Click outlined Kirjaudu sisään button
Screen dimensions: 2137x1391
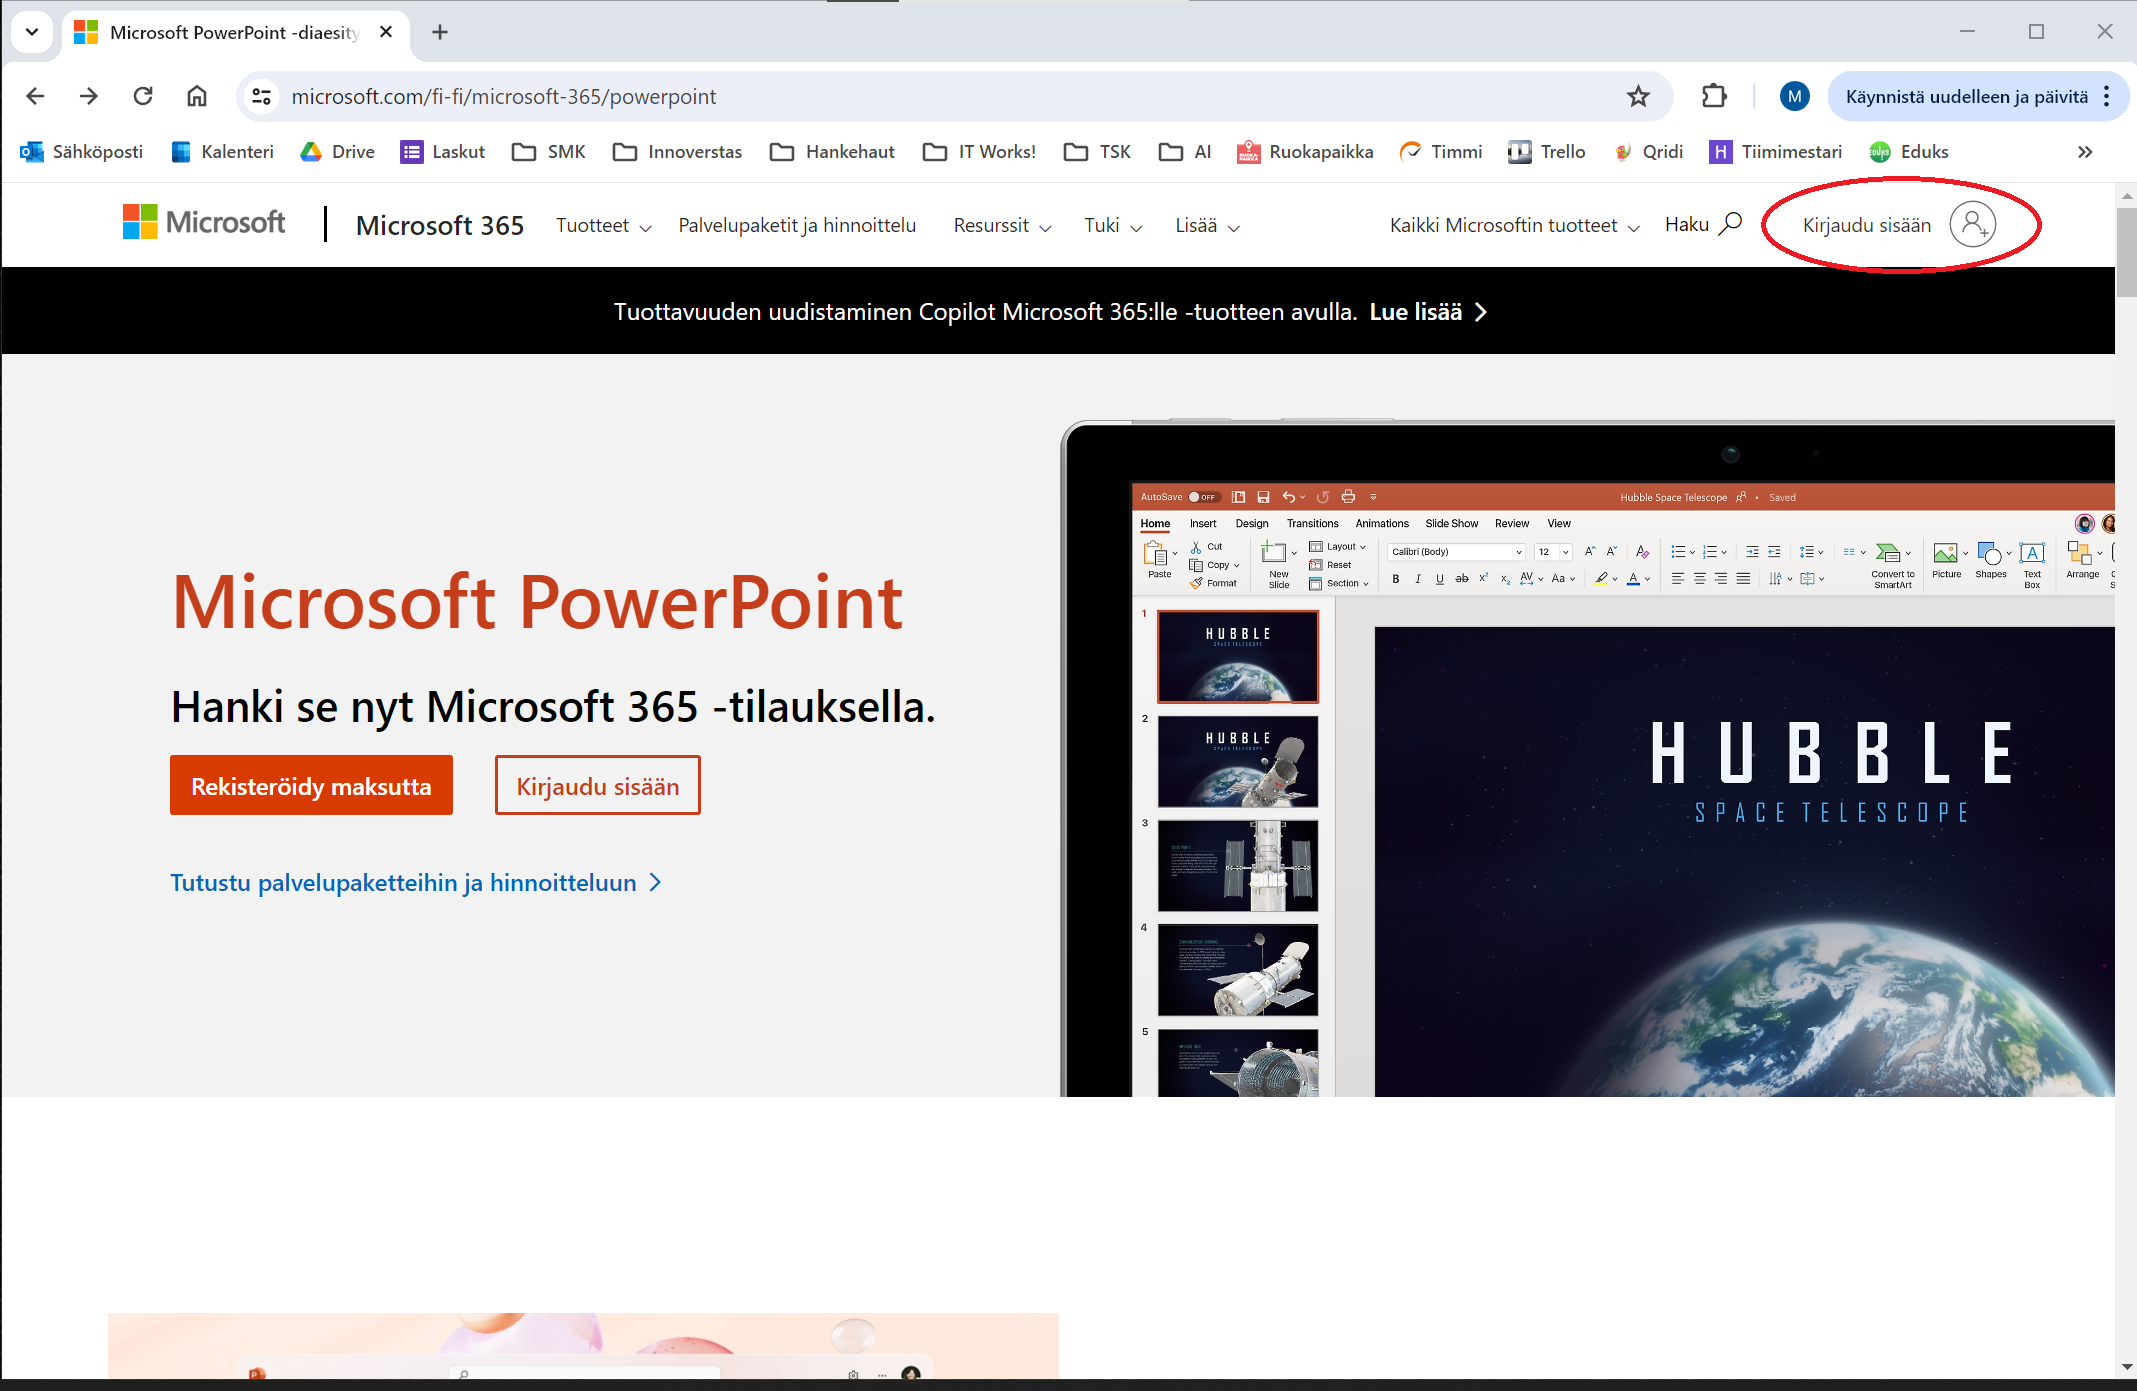598,786
